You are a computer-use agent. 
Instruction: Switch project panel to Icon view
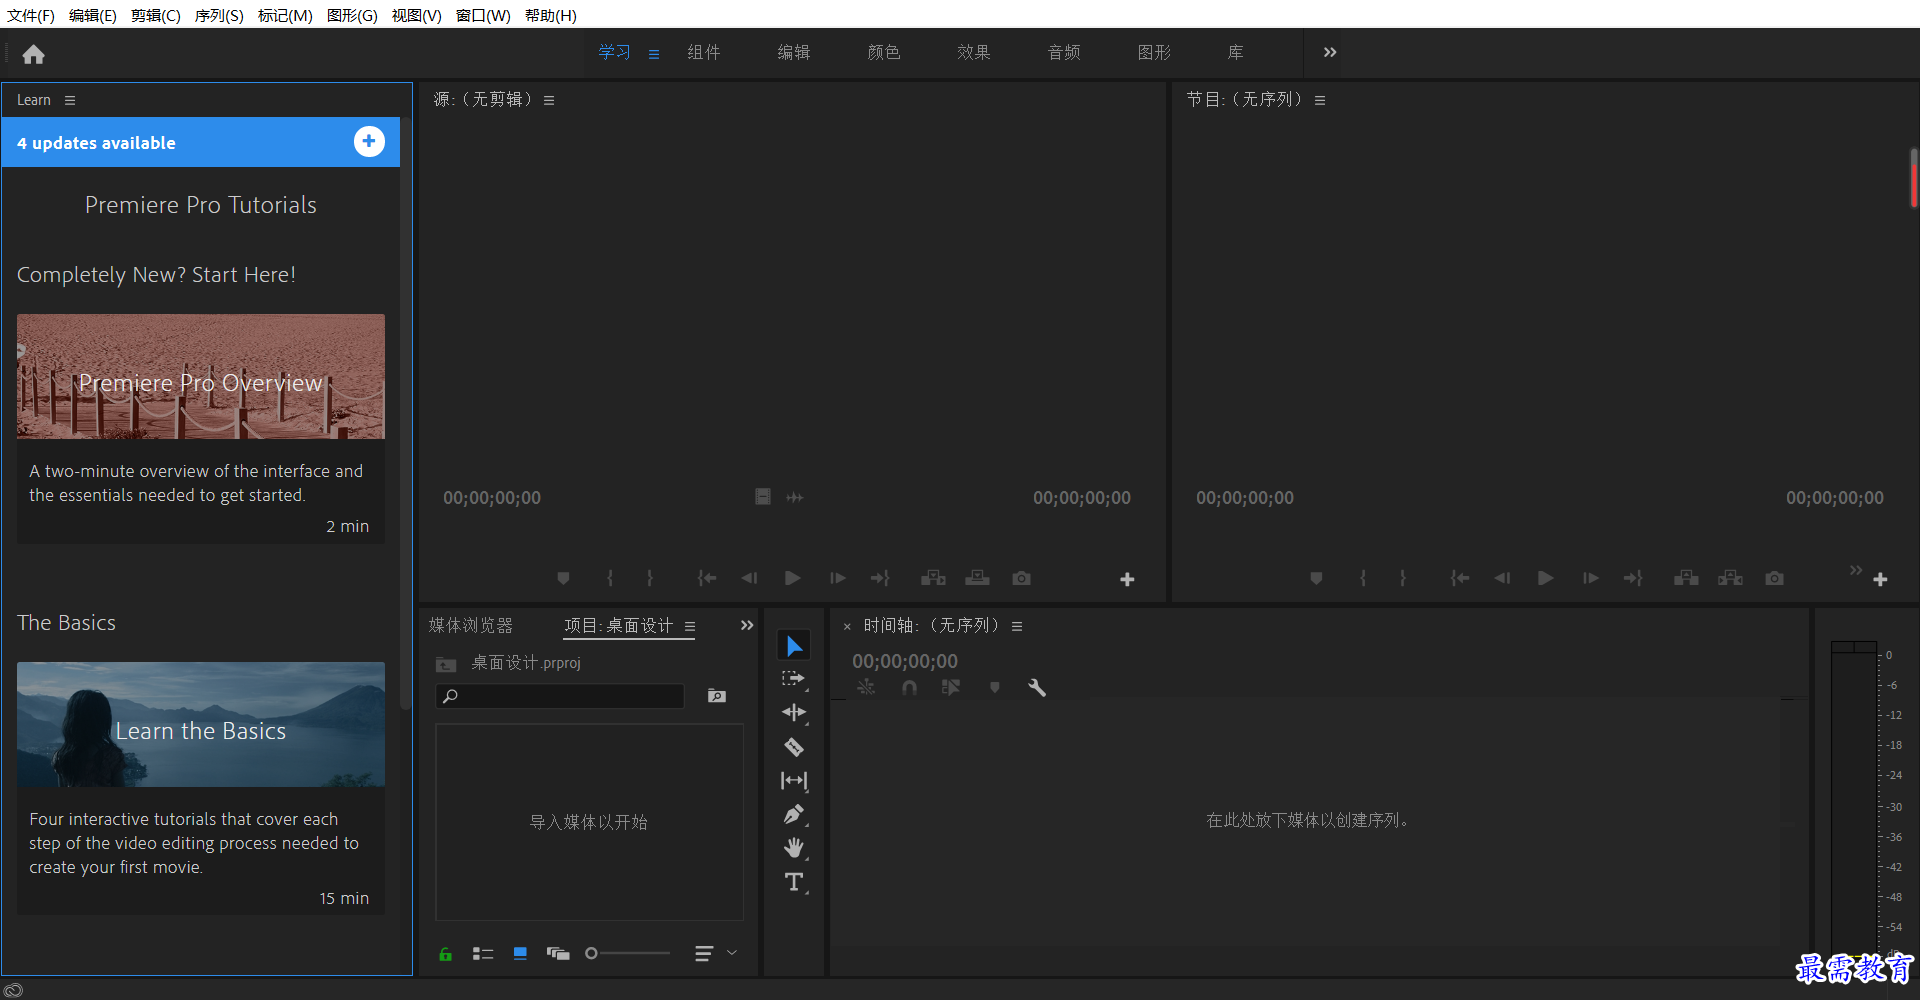click(520, 954)
